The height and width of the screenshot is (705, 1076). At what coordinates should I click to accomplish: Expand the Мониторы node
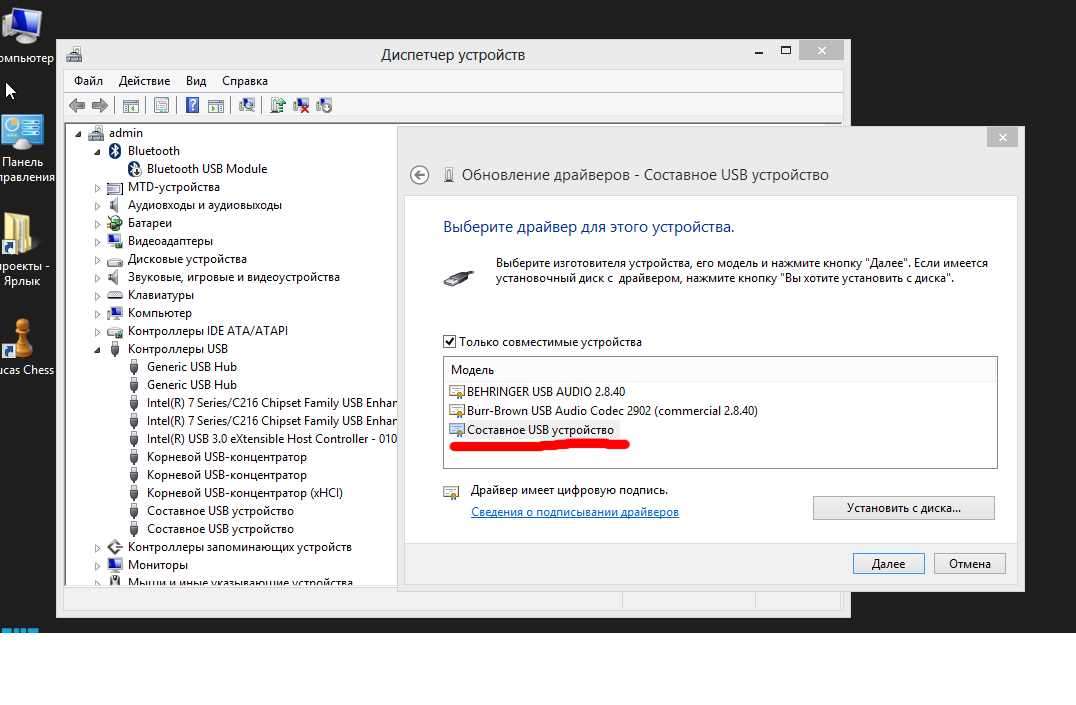pyautogui.click(x=97, y=566)
